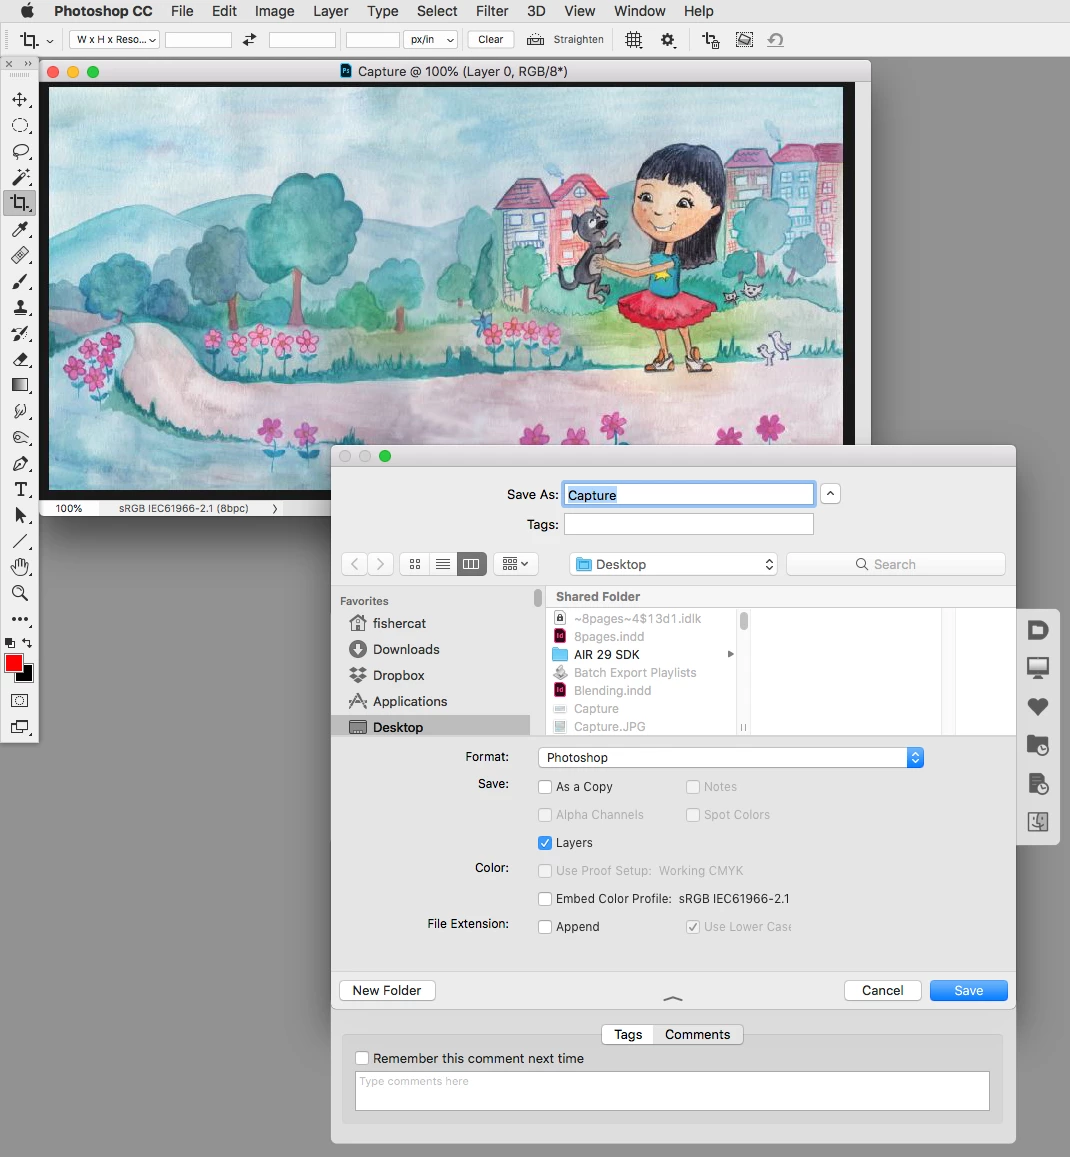The image size is (1070, 1157).
Task: Open the Format Photoshop dropdown
Action: tap(731, 758)
